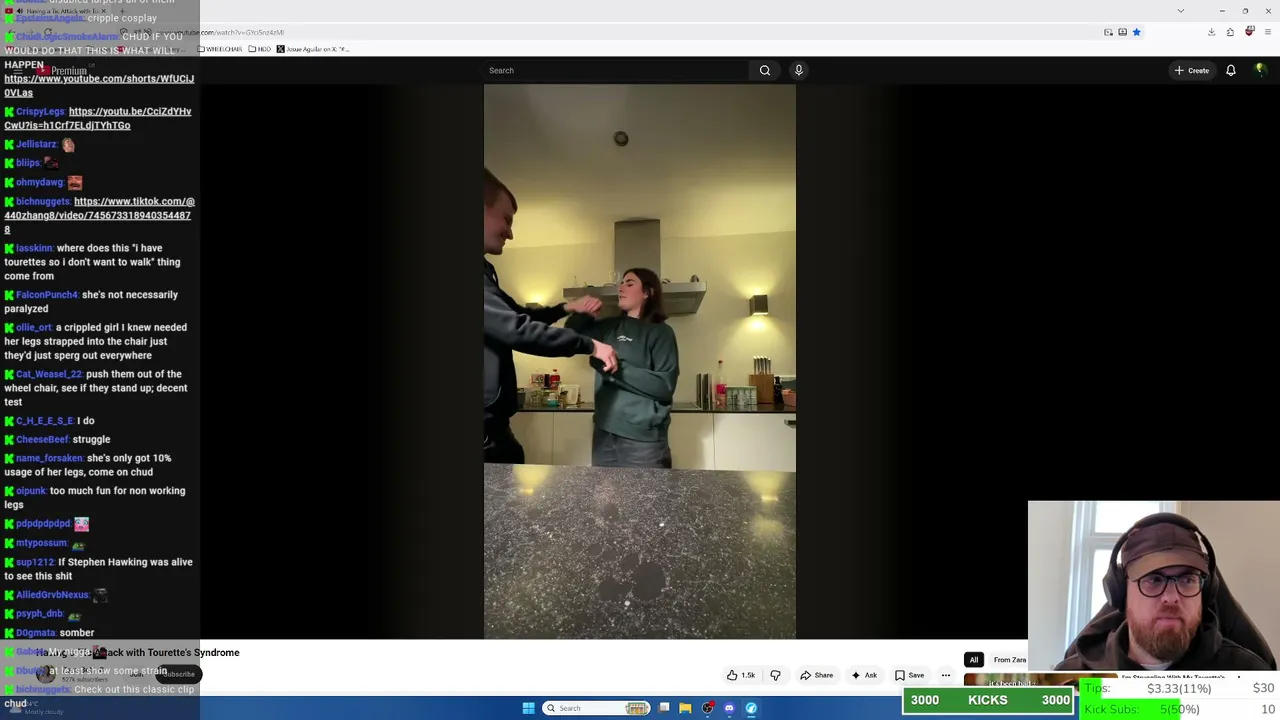This screenshot has width=1280, height=720.
Task: Open the YouTube shorts link in chat
Action: (x=99, y=85)
